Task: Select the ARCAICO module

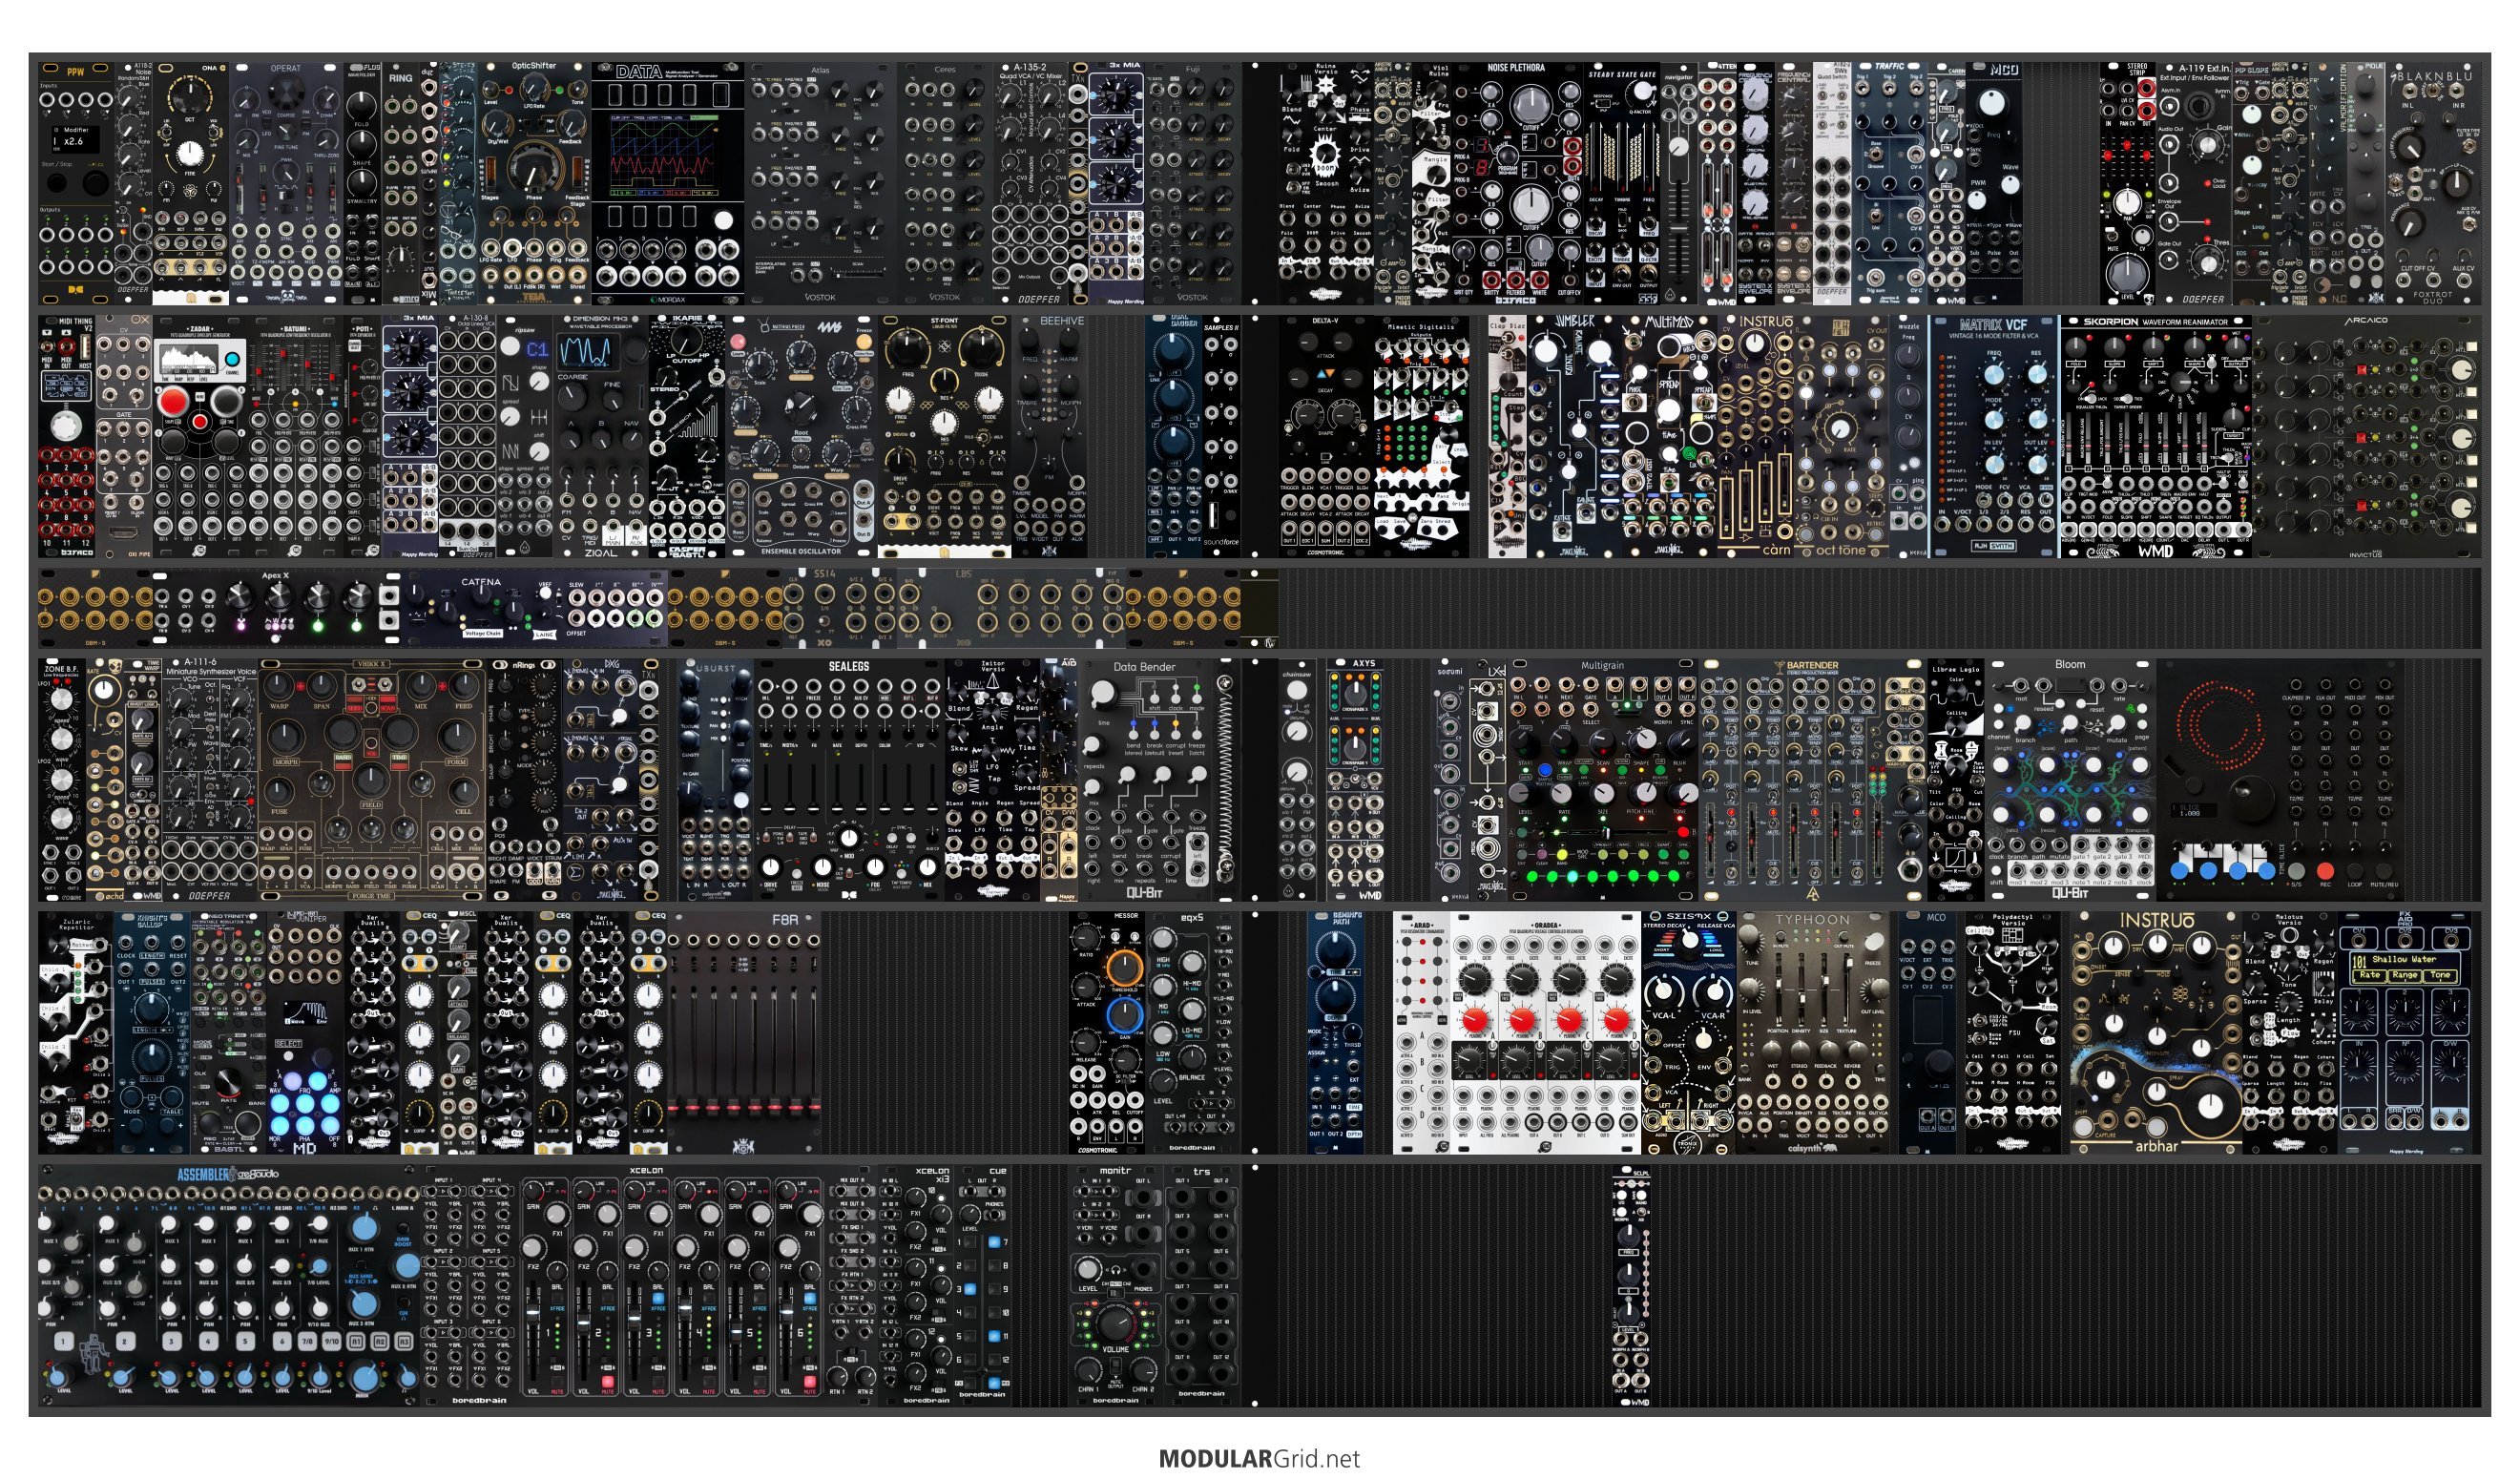Action: [x=2367, y=436]
